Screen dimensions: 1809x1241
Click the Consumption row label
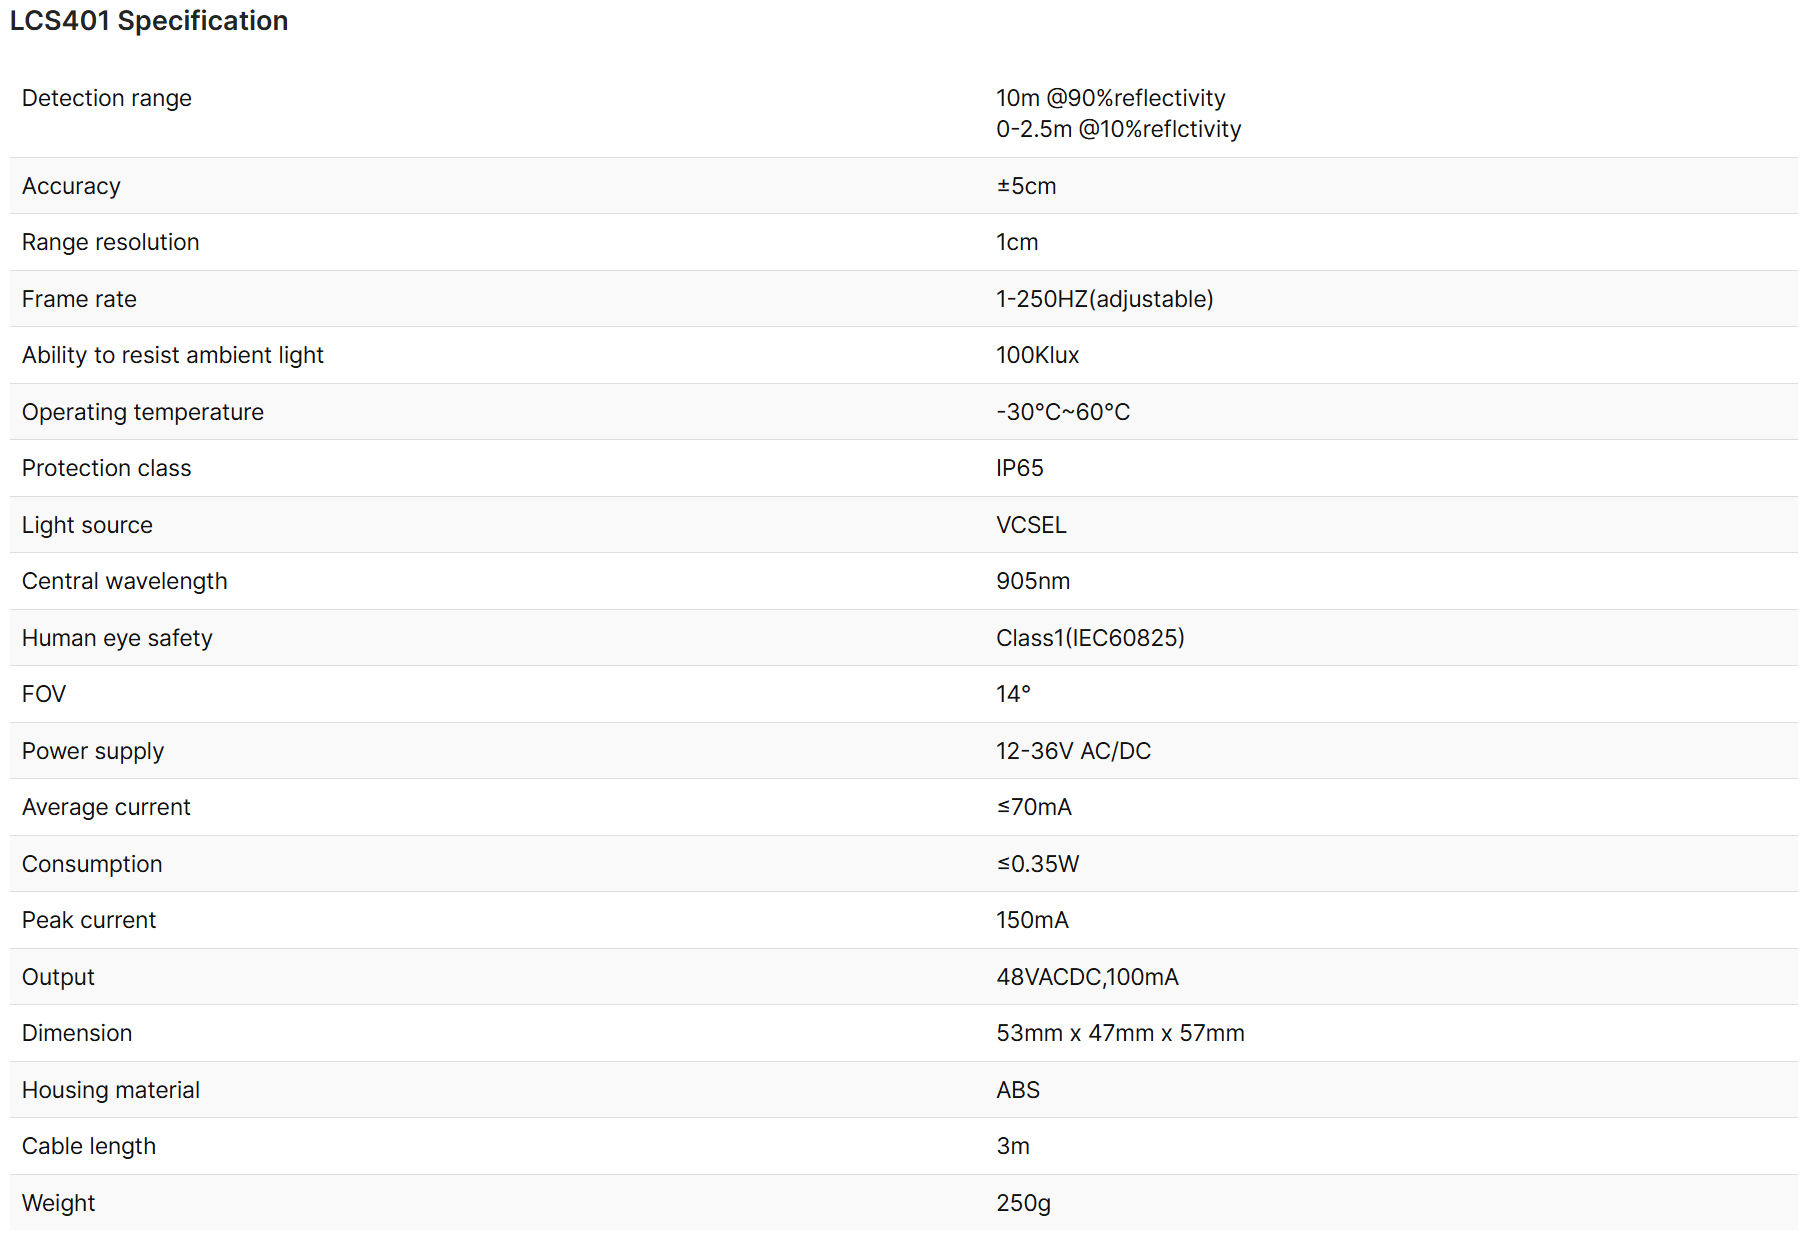pos(92,864)
